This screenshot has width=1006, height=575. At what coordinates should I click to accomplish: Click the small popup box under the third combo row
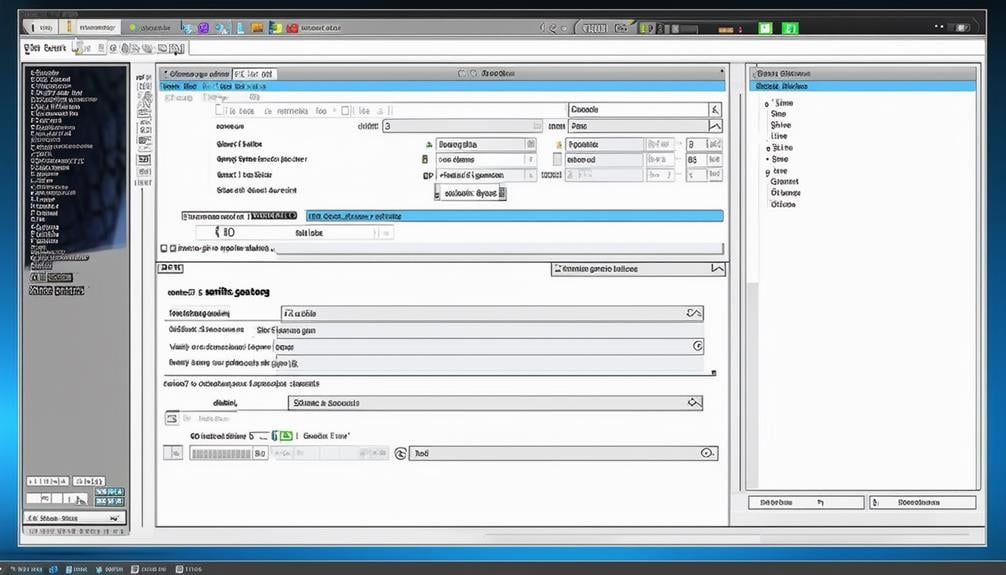tap(470, 193)
